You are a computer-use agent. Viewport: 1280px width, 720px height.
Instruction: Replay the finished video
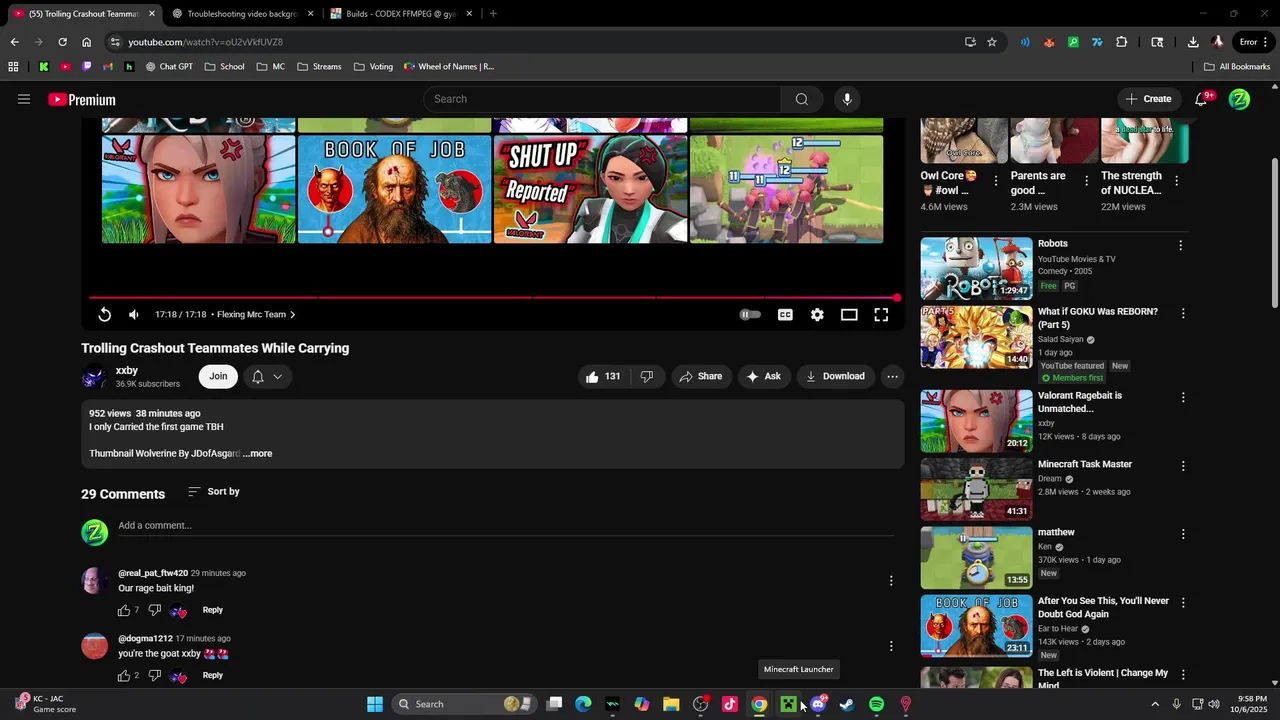point(104,314)
